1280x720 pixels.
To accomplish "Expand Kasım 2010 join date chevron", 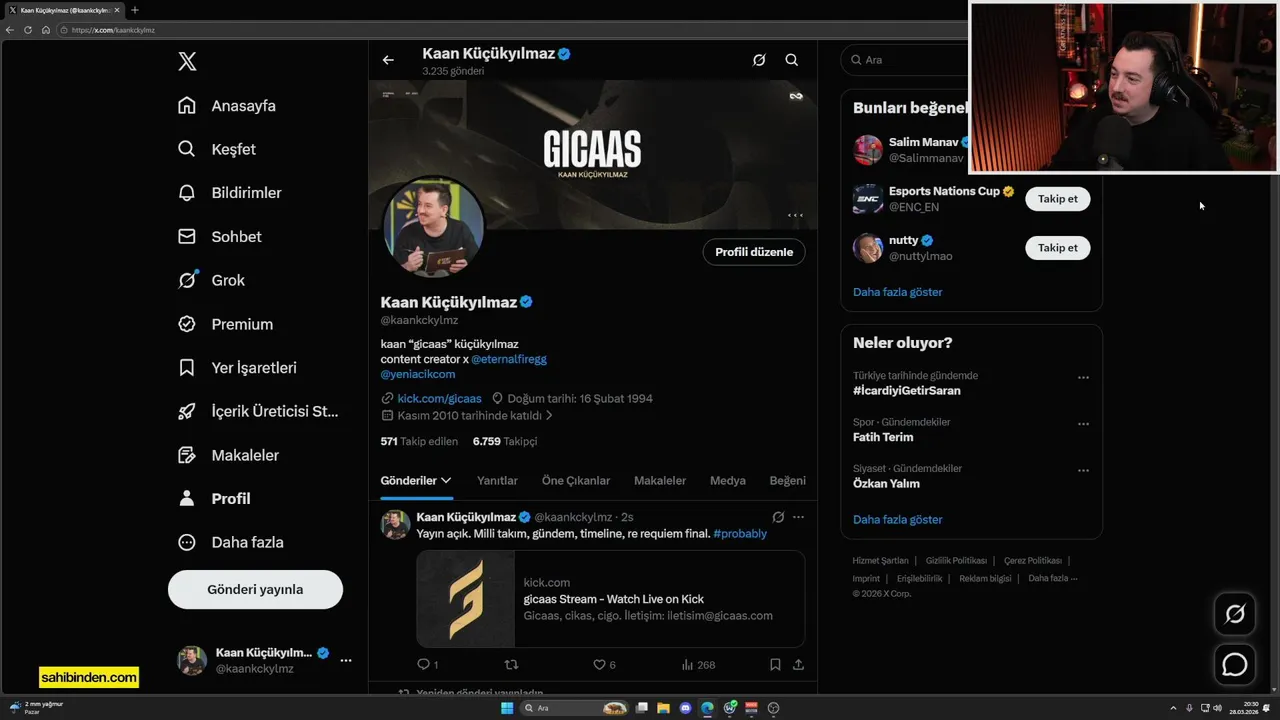I will (x=549, y=415).
